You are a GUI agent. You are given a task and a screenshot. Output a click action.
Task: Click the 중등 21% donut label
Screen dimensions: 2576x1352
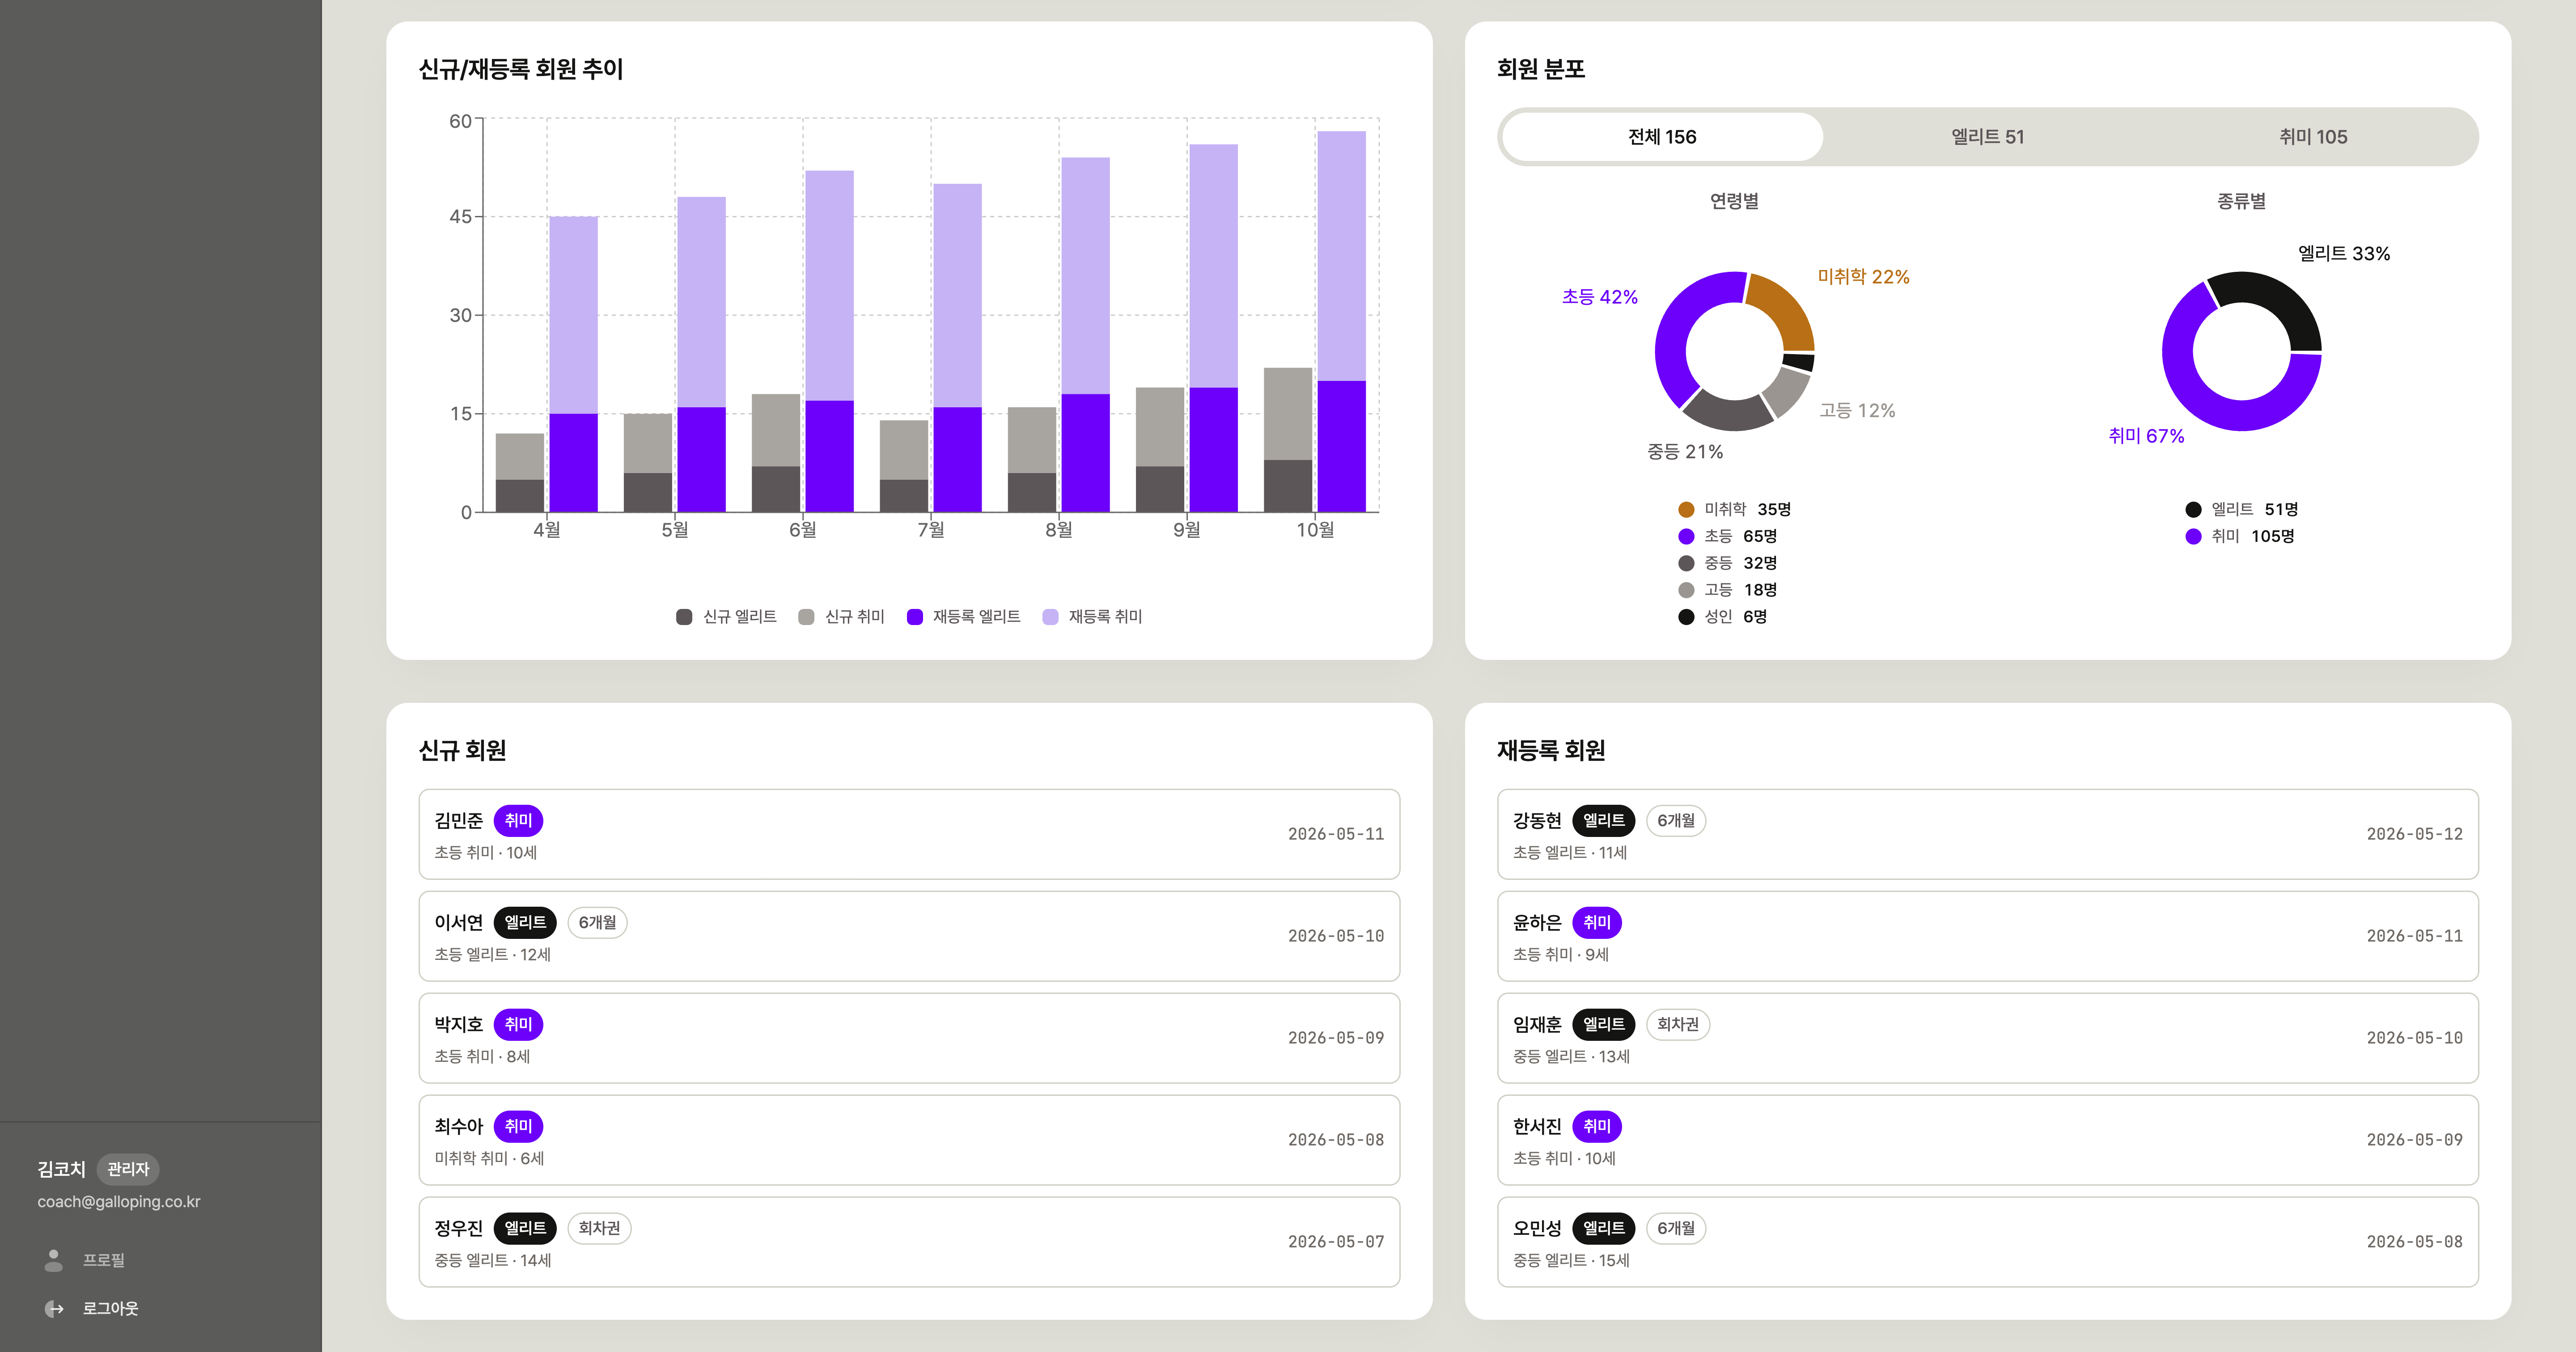click(1685, 452)
